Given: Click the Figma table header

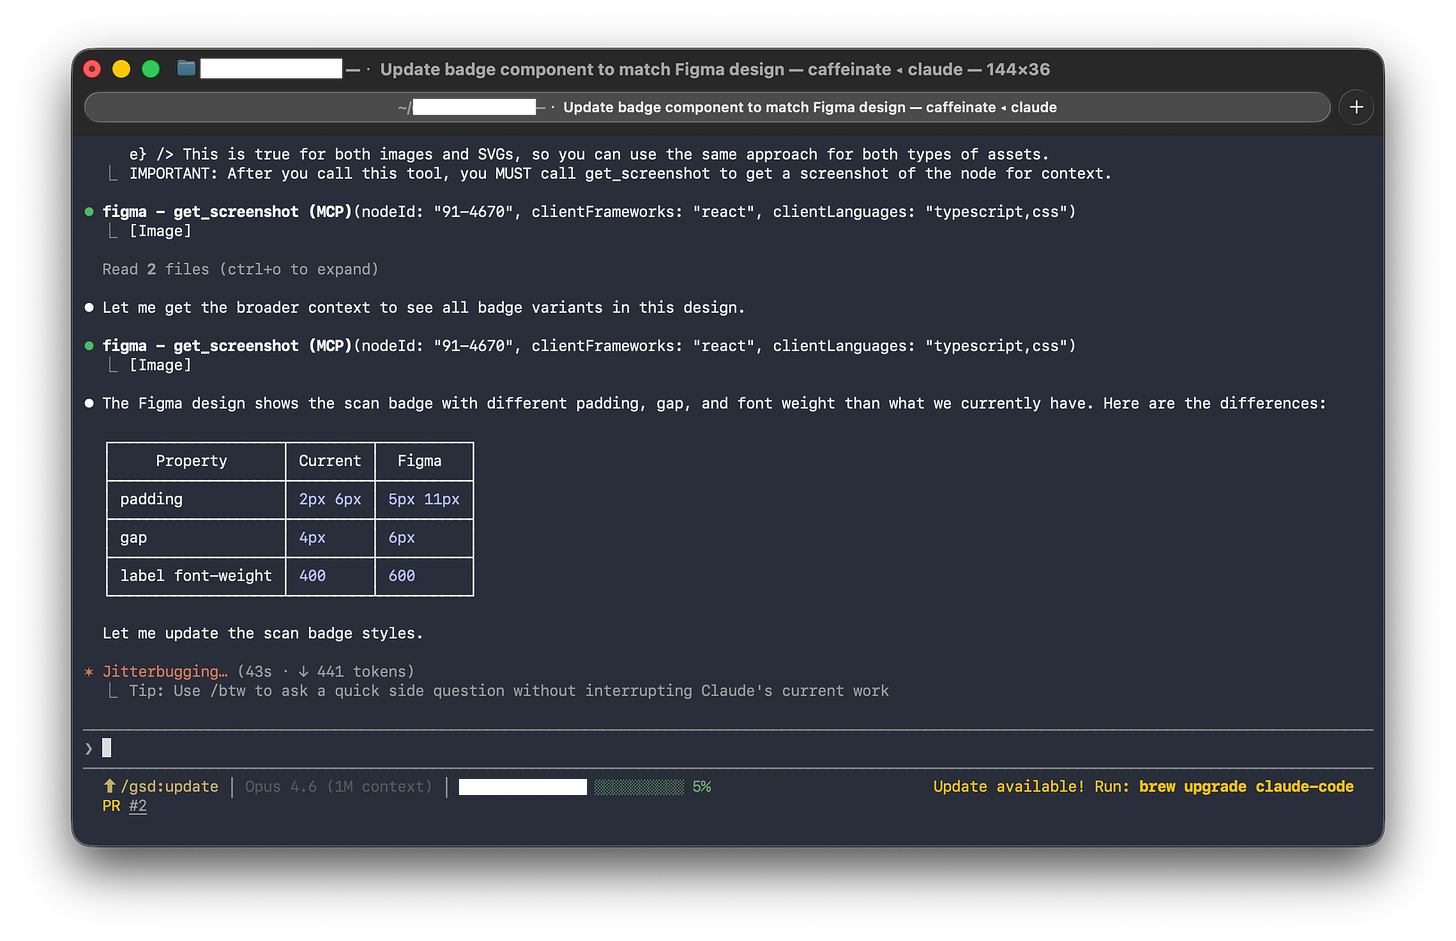Looking at the screenshot, I should [x=419, y=461].
